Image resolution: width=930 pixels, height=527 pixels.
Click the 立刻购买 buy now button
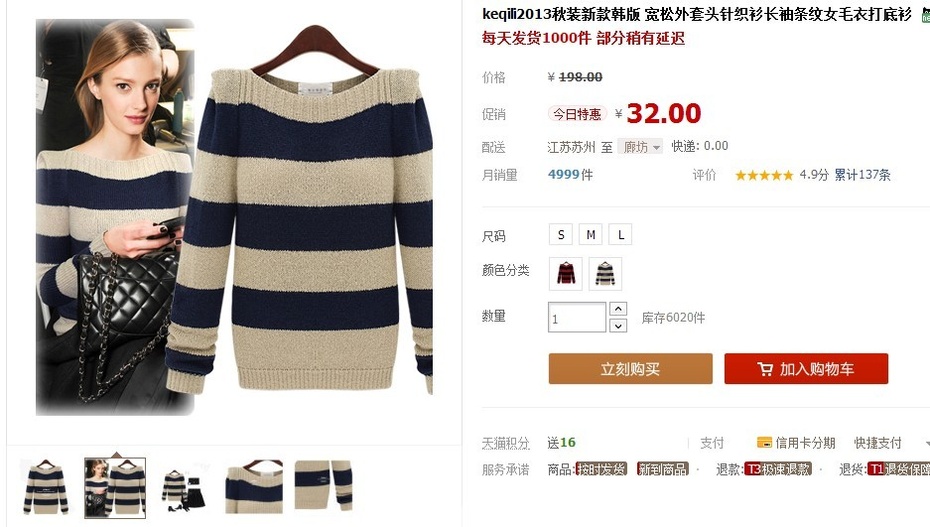[630, 369]
